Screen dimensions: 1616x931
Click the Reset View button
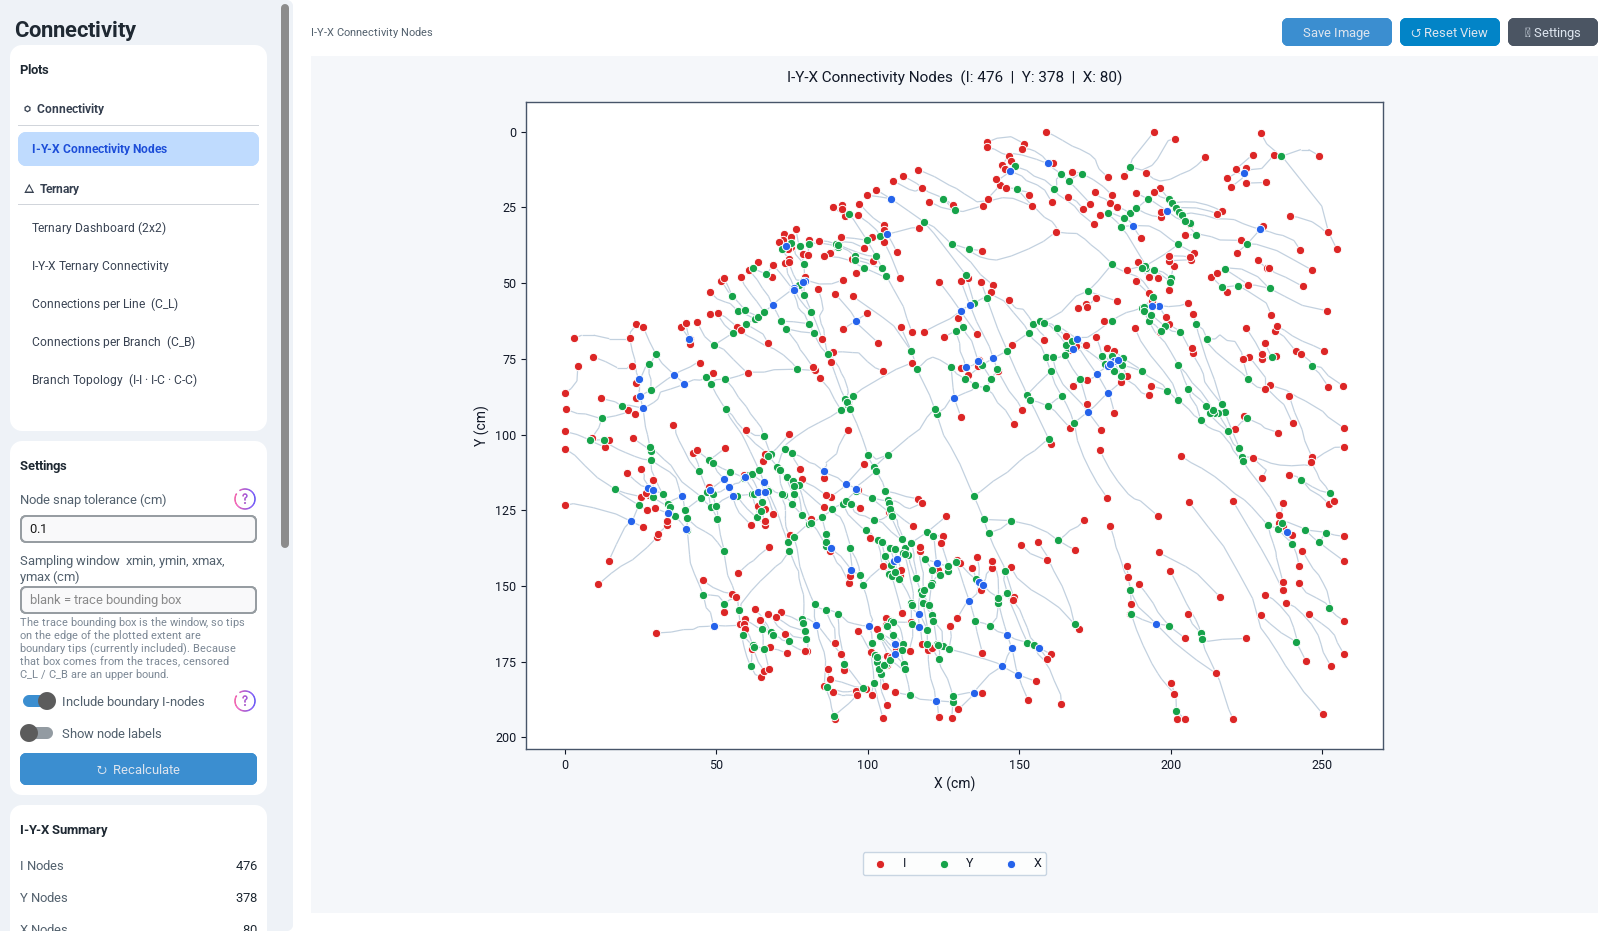click(1450, 32)
